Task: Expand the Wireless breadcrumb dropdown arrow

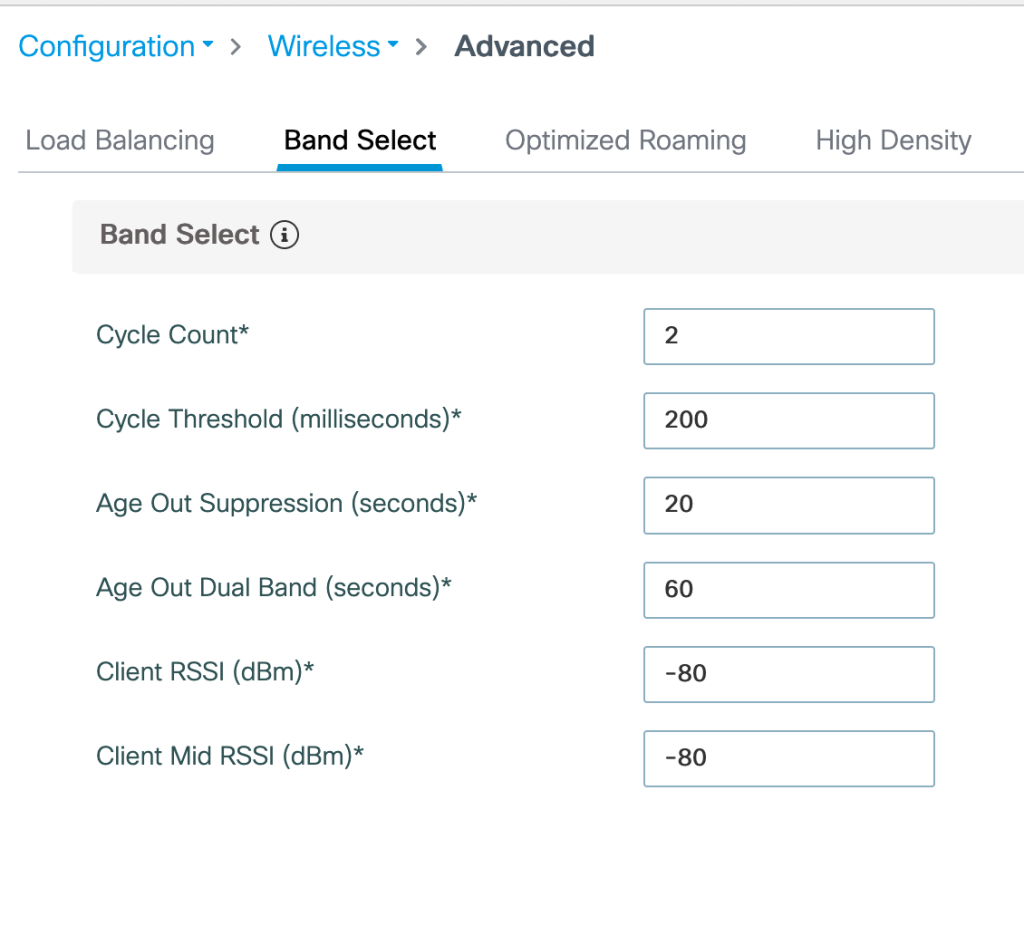Action: pyautogui.click(x=393, y=46)
